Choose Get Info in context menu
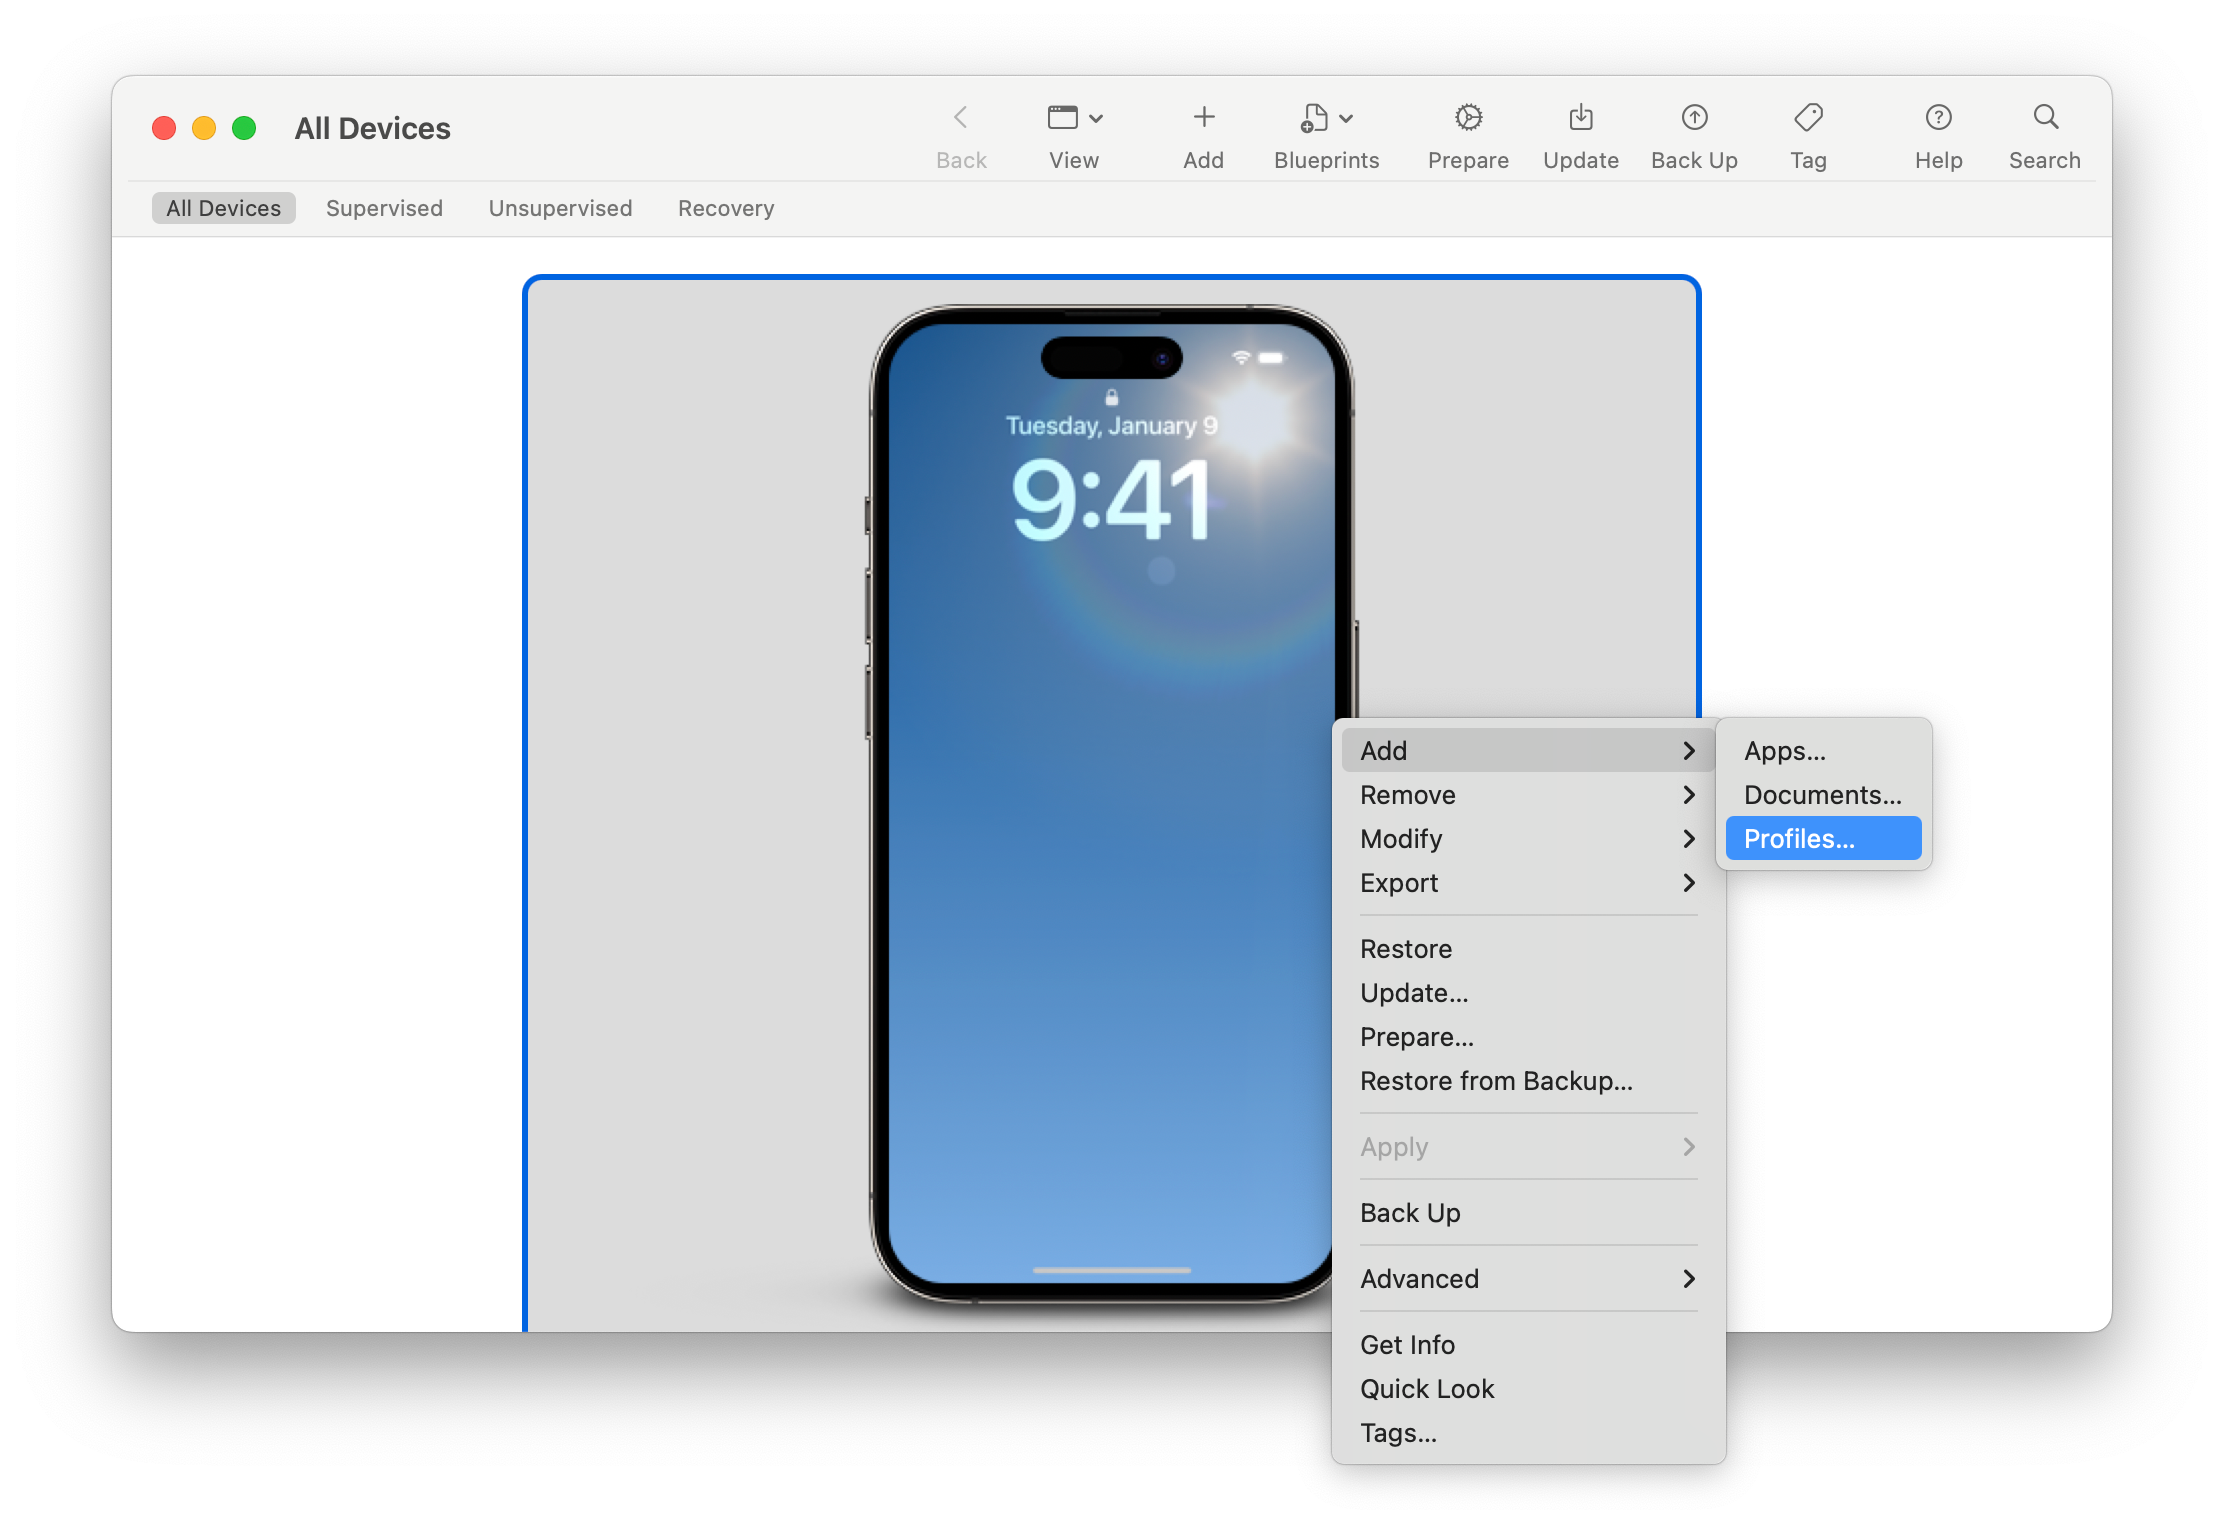Viewport: 2224px width, 1518px height. point(1528,1345)
